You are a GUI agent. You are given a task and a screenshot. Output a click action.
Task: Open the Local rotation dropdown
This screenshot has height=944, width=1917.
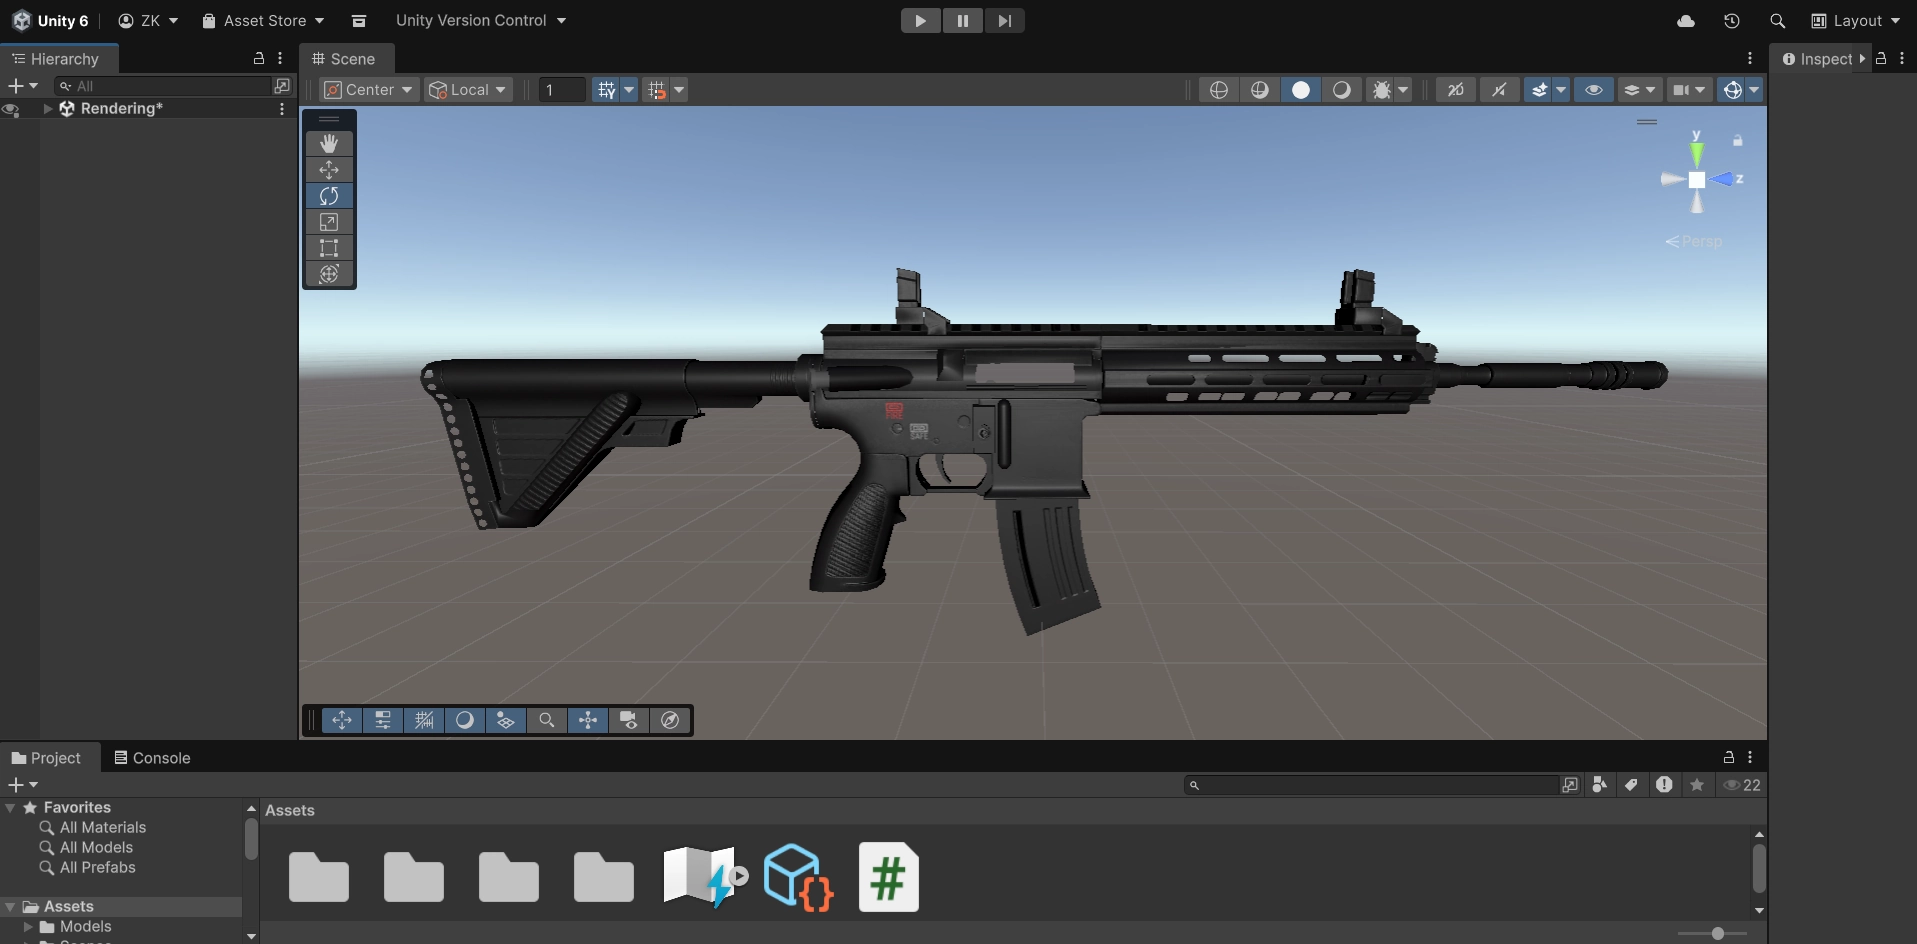click(468, 90)
